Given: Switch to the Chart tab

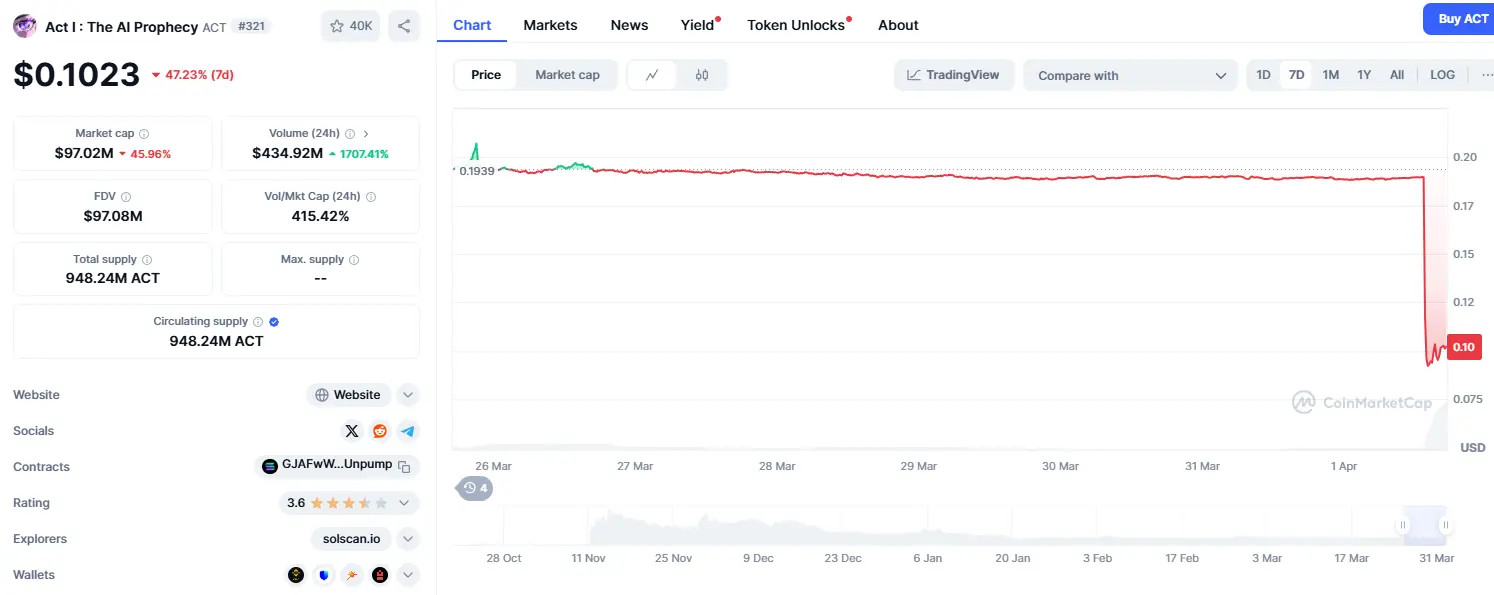Looking at the screenshot, I should 472,25.
